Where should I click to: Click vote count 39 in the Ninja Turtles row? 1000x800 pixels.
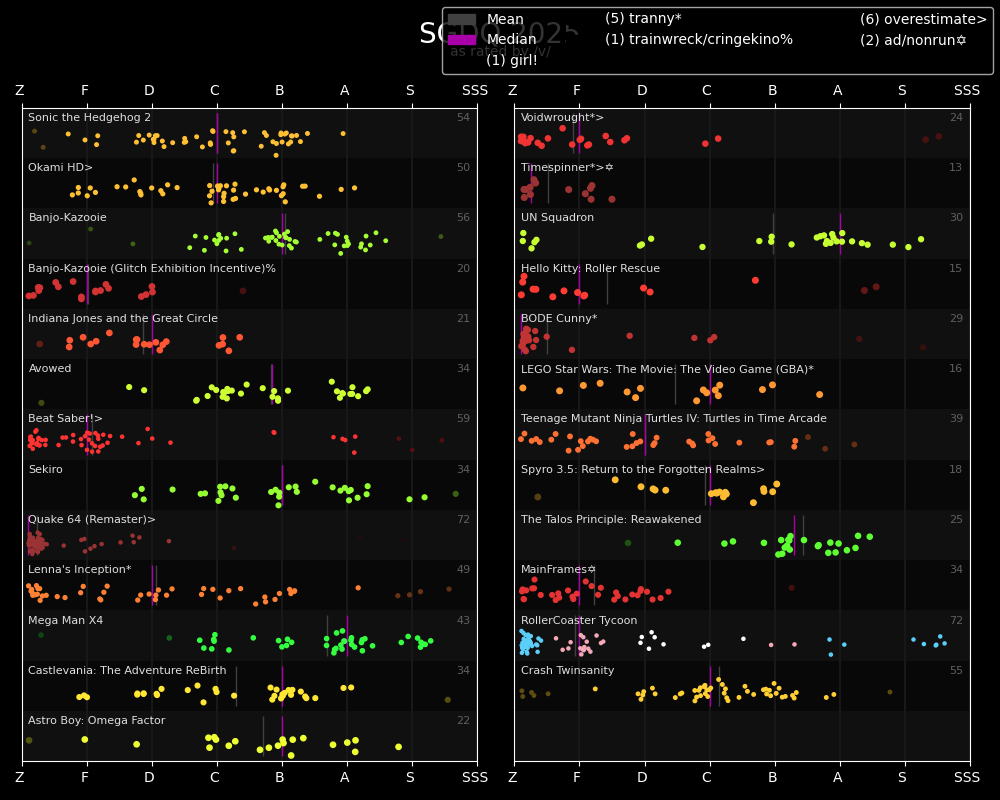tap(956, 419)
